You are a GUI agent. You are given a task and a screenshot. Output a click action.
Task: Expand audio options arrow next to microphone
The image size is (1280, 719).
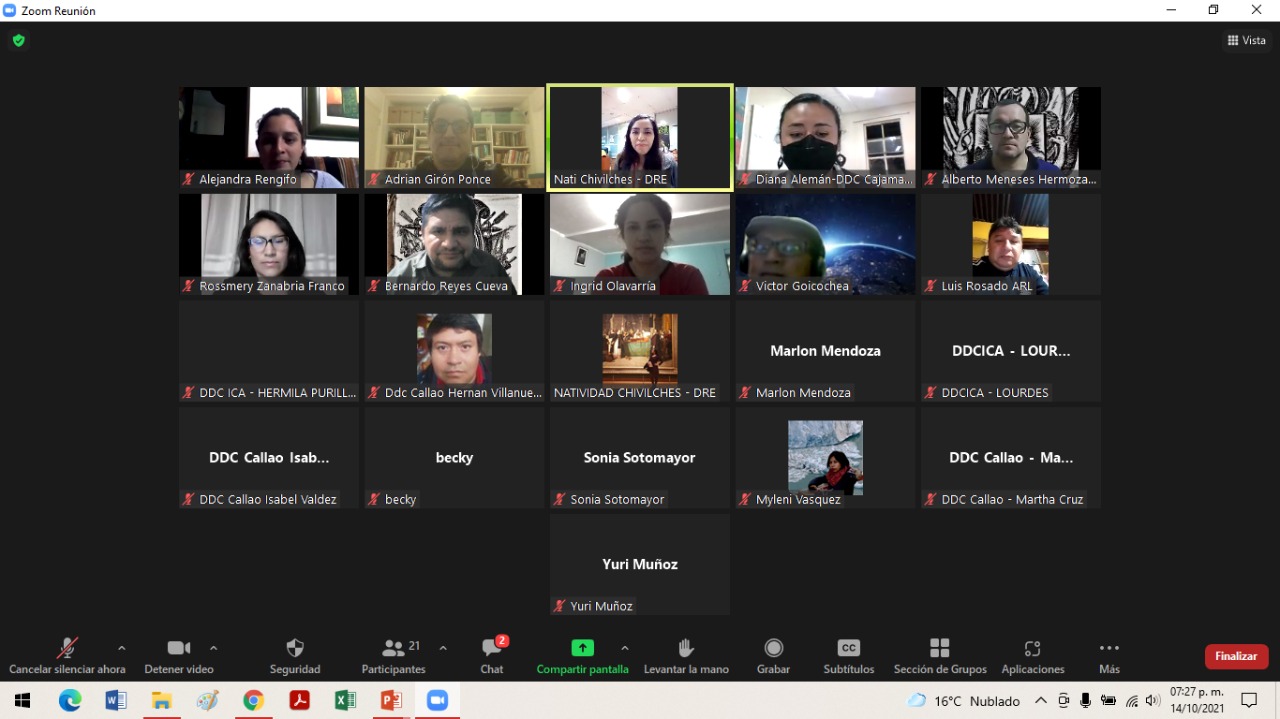point(122,648)
